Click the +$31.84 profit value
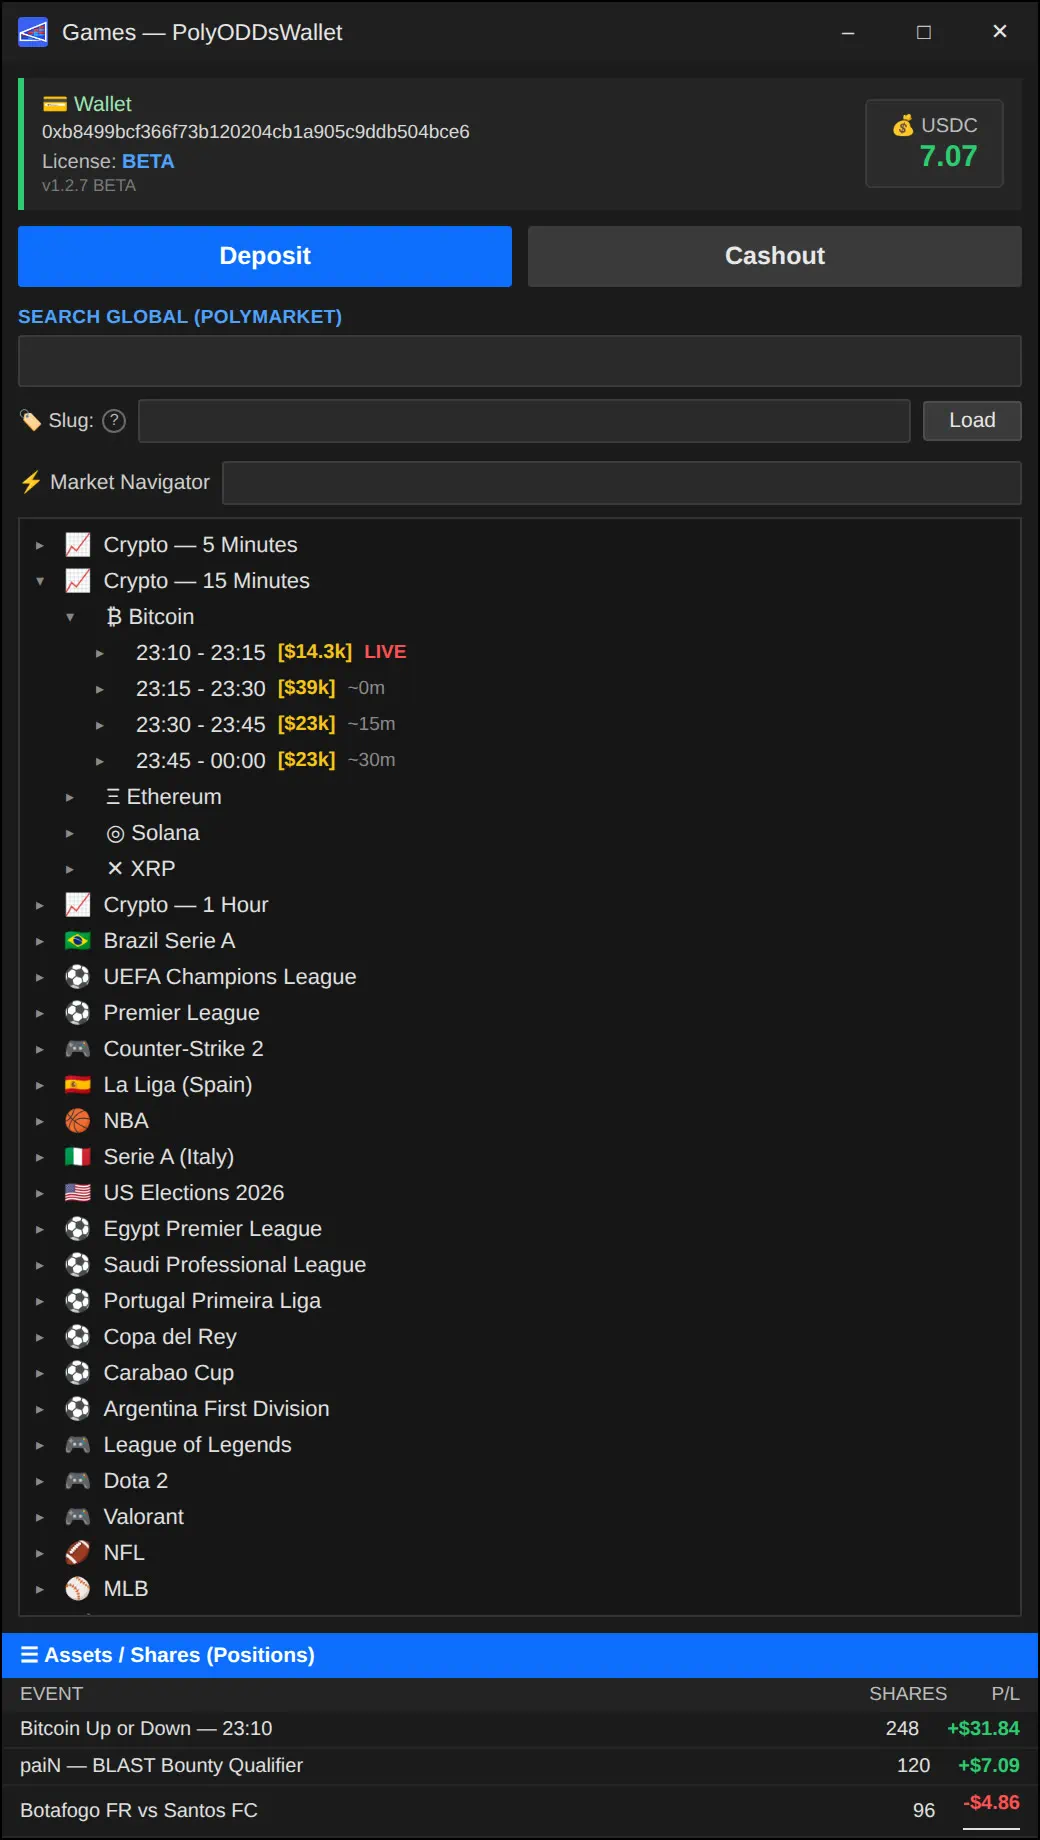 [984, 1729]
